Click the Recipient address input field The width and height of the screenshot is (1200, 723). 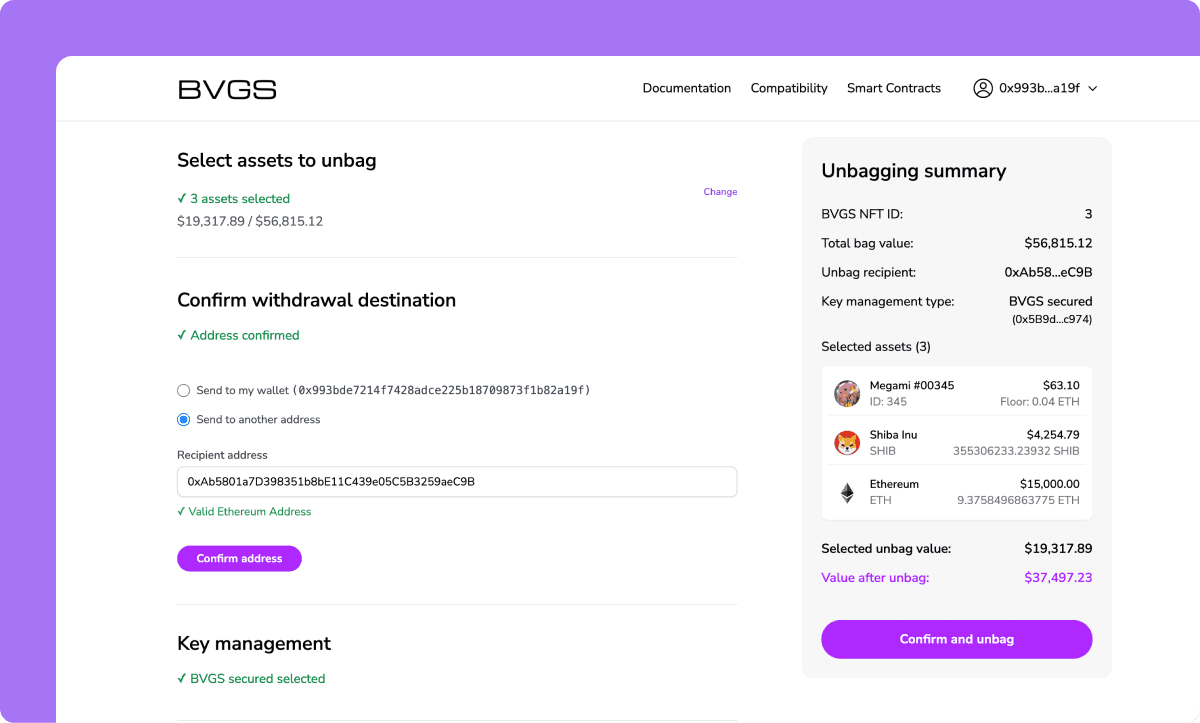(457, 481)
